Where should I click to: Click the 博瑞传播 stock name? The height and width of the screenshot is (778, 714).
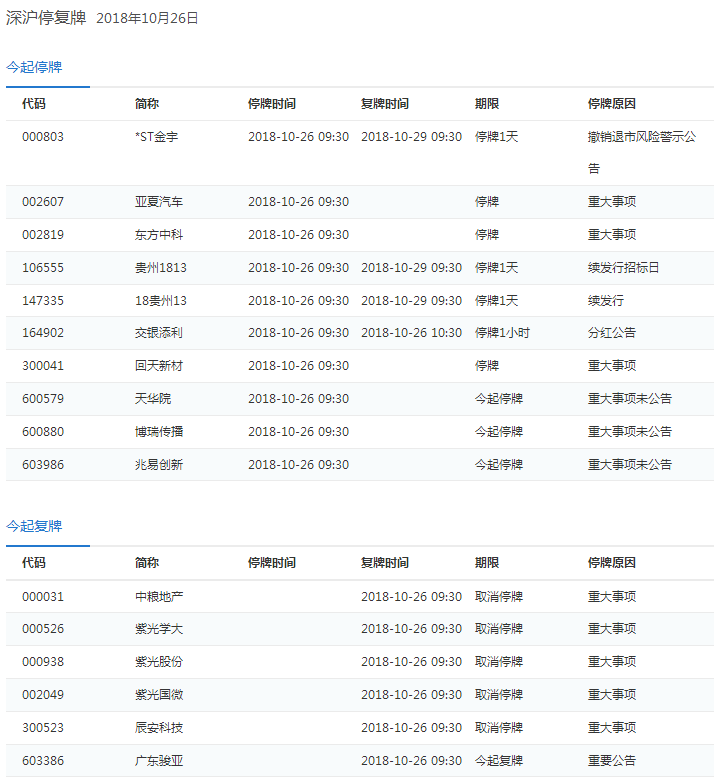159,432
